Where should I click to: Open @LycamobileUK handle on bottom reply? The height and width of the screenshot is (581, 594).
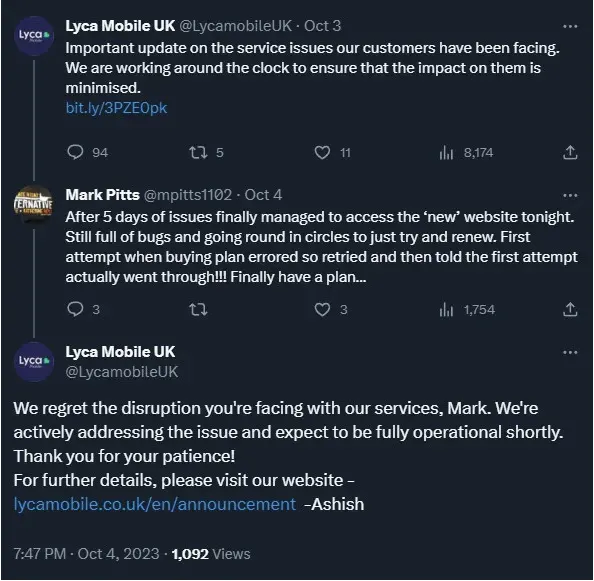point(122,372)
